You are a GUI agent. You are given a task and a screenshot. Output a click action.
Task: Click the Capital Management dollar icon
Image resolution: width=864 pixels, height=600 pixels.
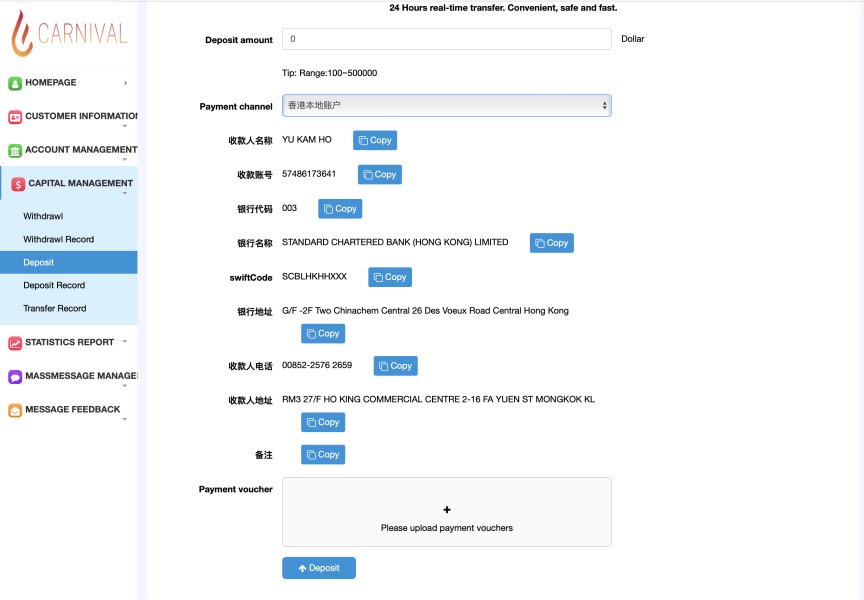click(x=18, y=184)
